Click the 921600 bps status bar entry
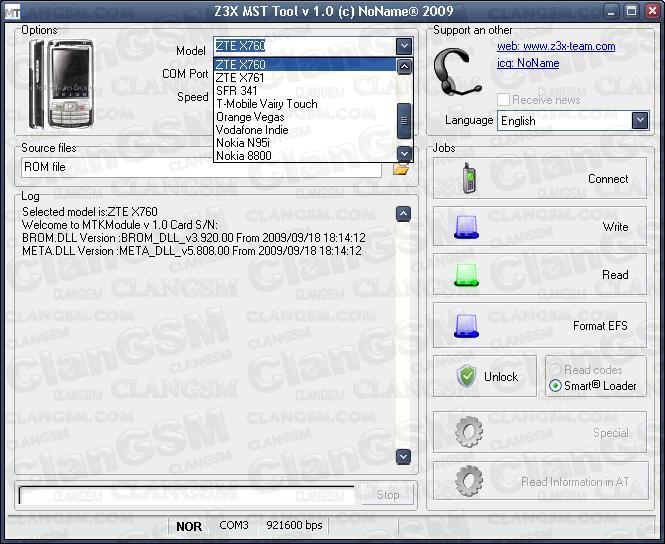665x544 pixels. 294,525
